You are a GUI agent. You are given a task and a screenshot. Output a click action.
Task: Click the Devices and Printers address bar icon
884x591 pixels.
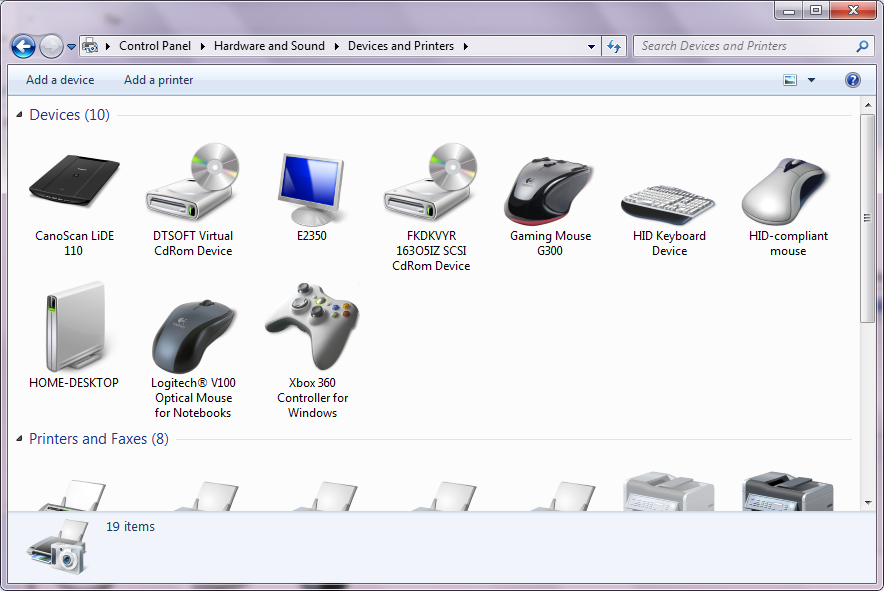[x=90, y=46]
